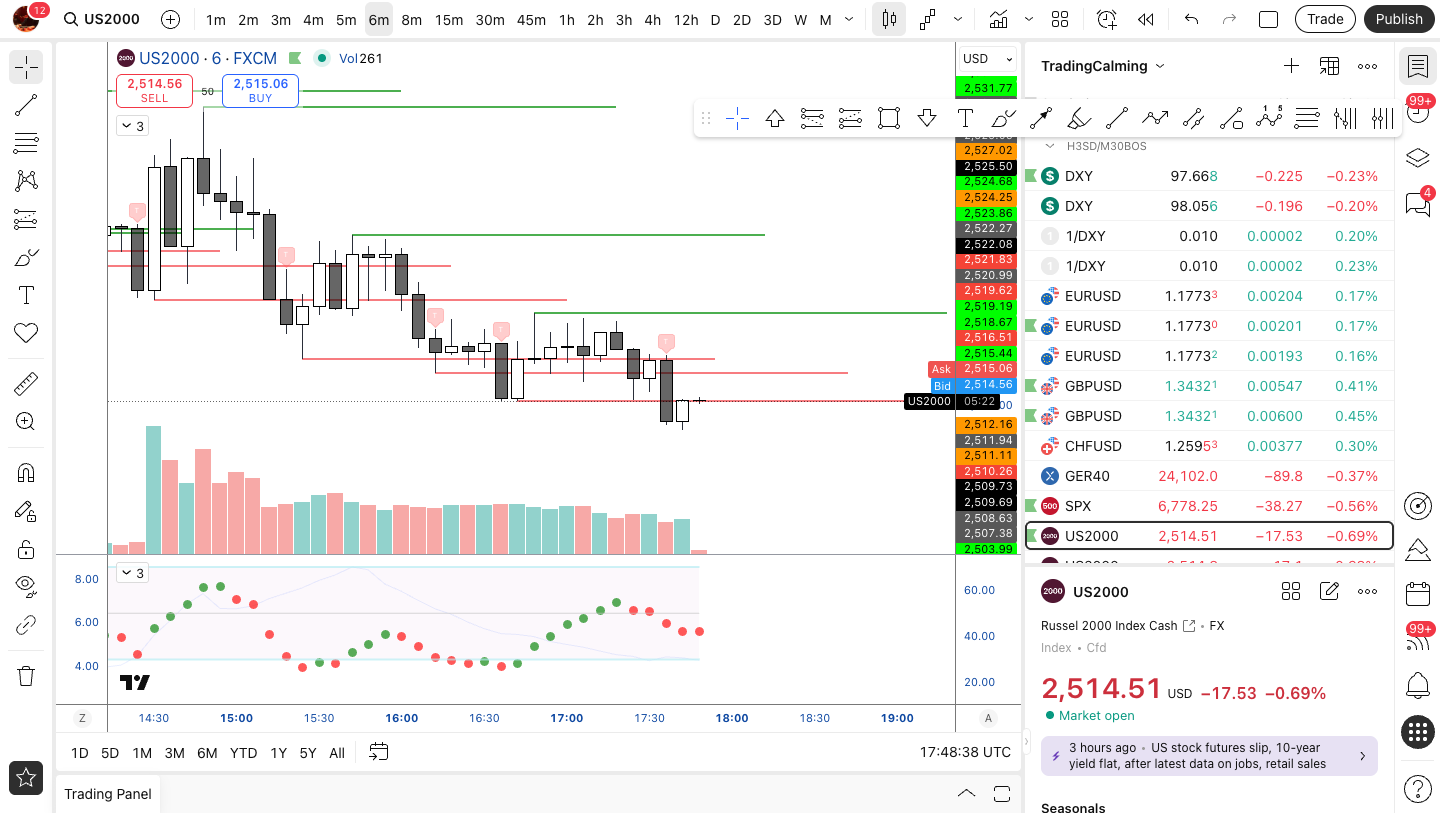Open the go to date calendar icon
Image resolution: width=1440 pixels, height=813 pixels.
379,752
